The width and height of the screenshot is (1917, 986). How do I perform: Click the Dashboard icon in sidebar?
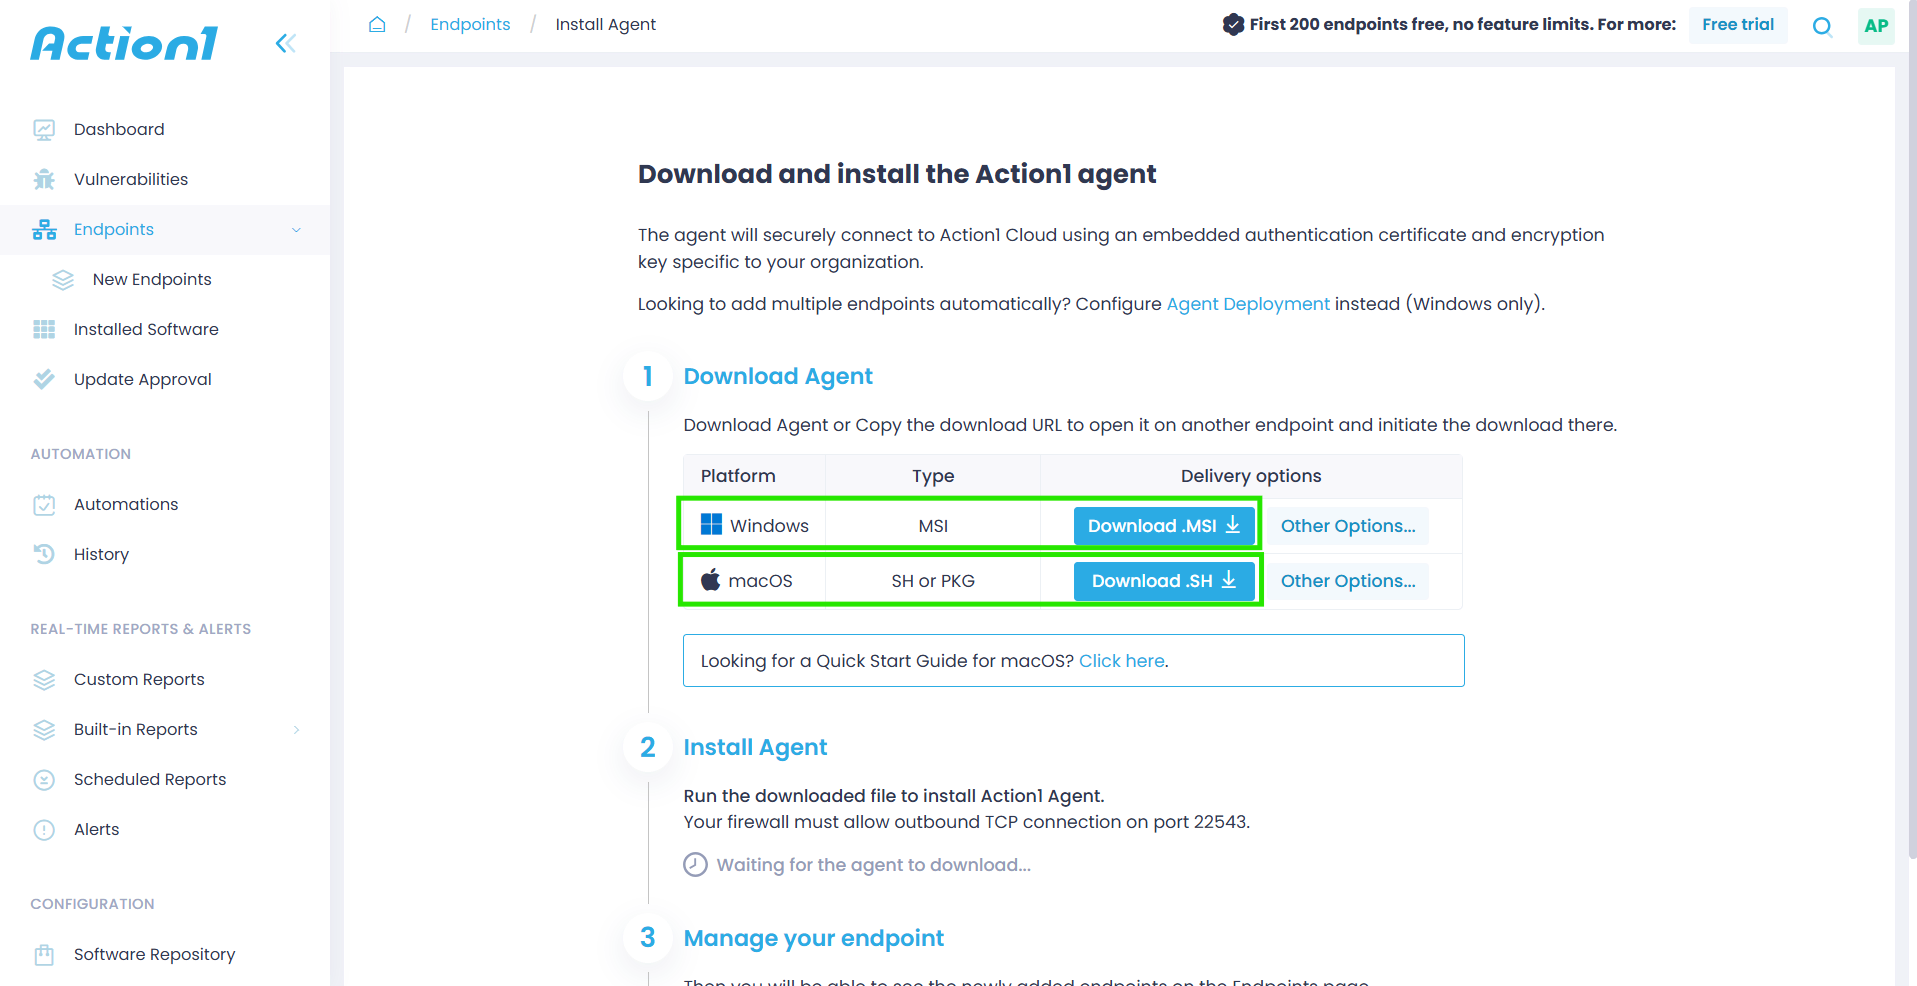(44, 130)
